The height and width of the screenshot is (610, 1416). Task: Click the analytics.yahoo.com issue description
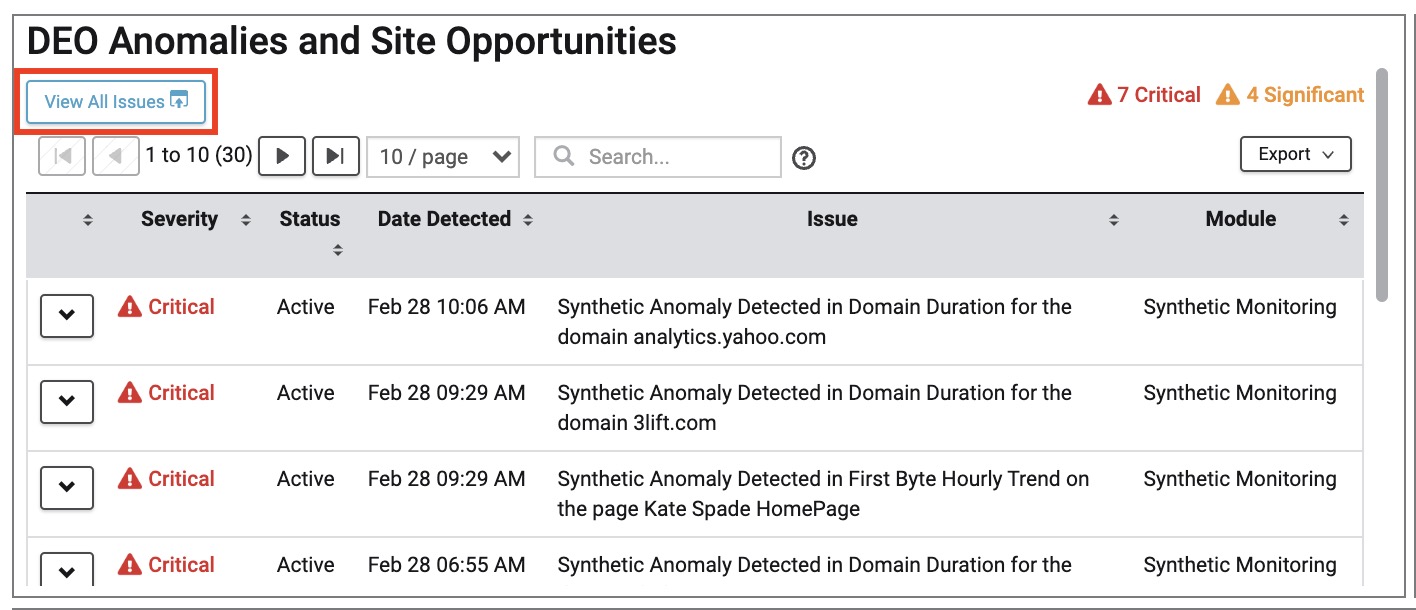[x=814, y=322]
